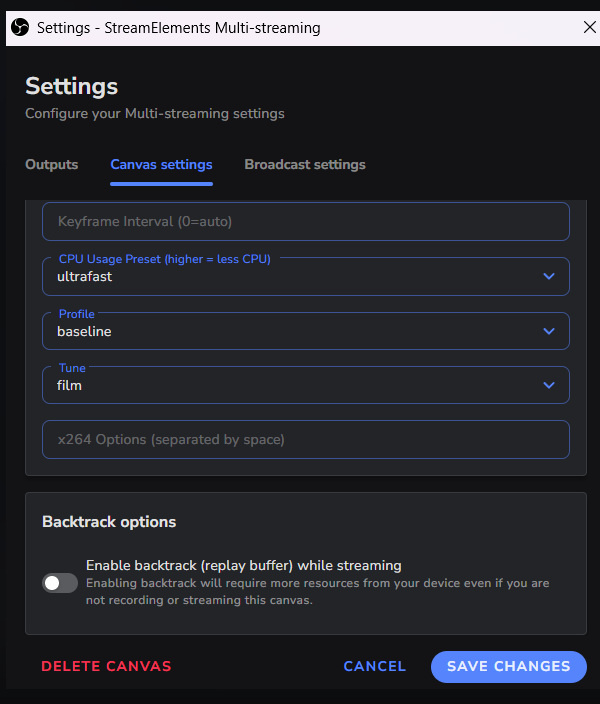Click the 'Backtrack options' section heading
The height and width of the screenshot is (704, 600).
(x=109, y=522)
